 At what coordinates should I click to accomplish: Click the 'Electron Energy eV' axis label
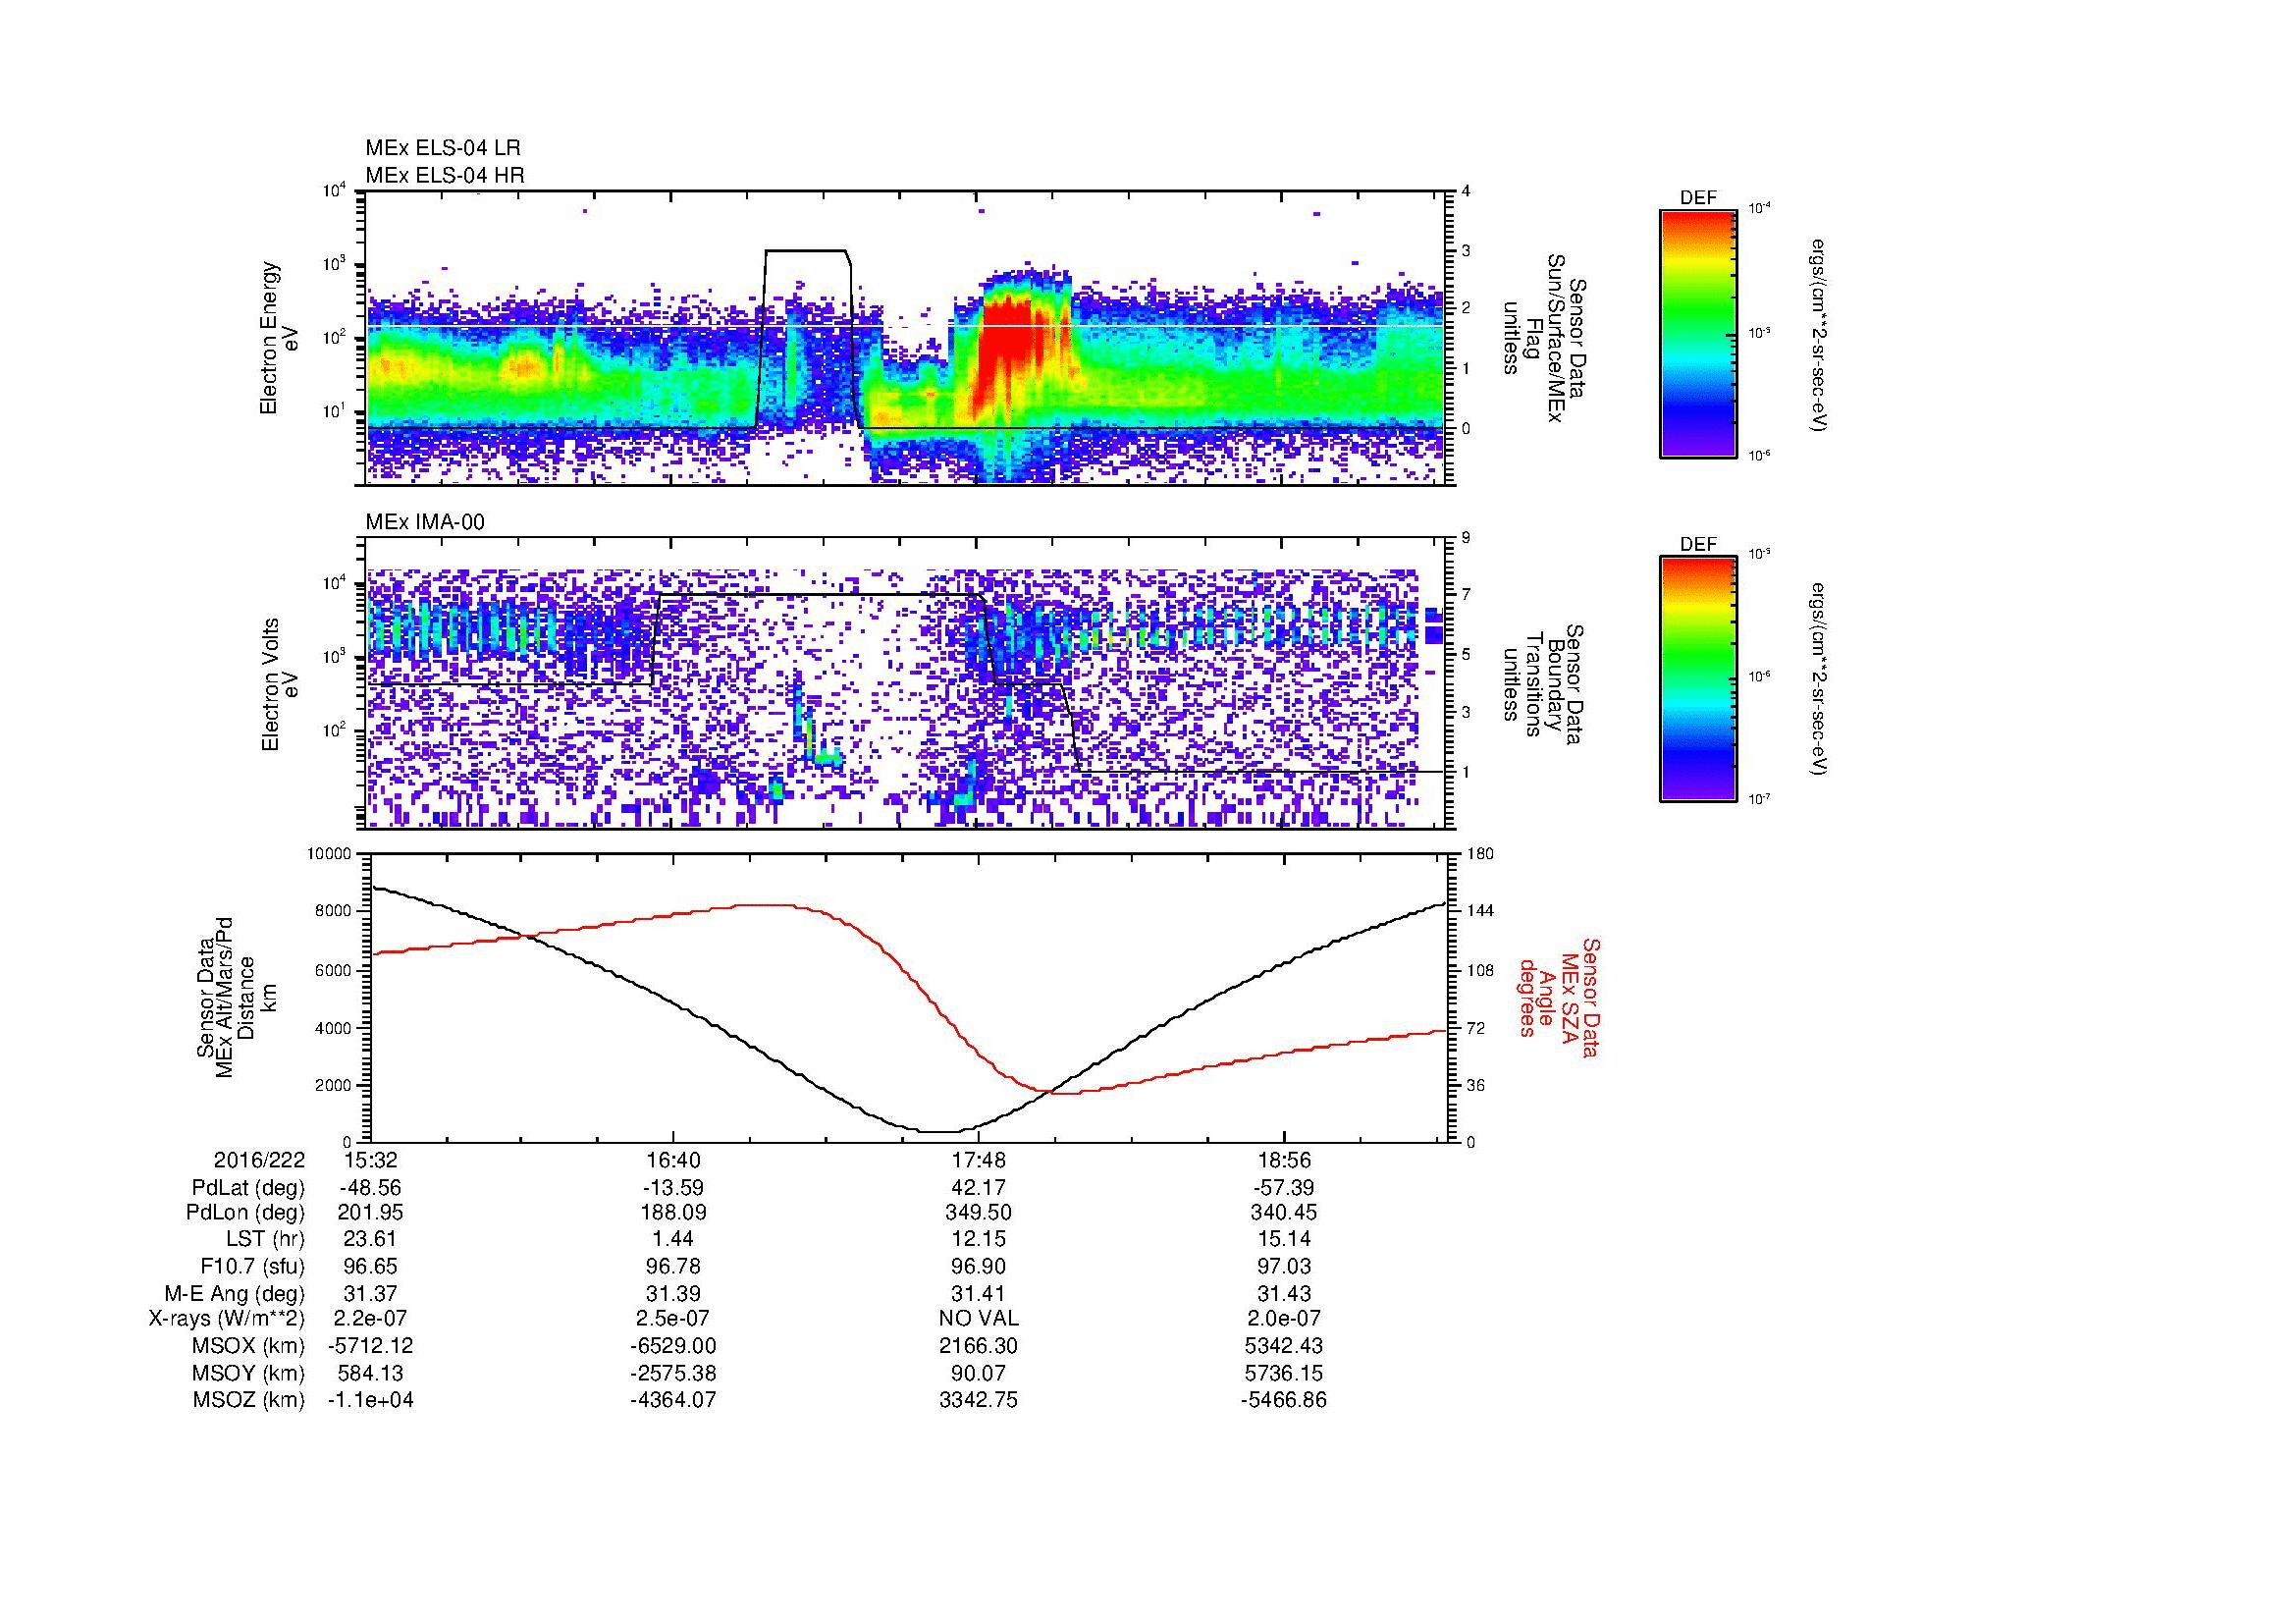(x=279, y=338)
